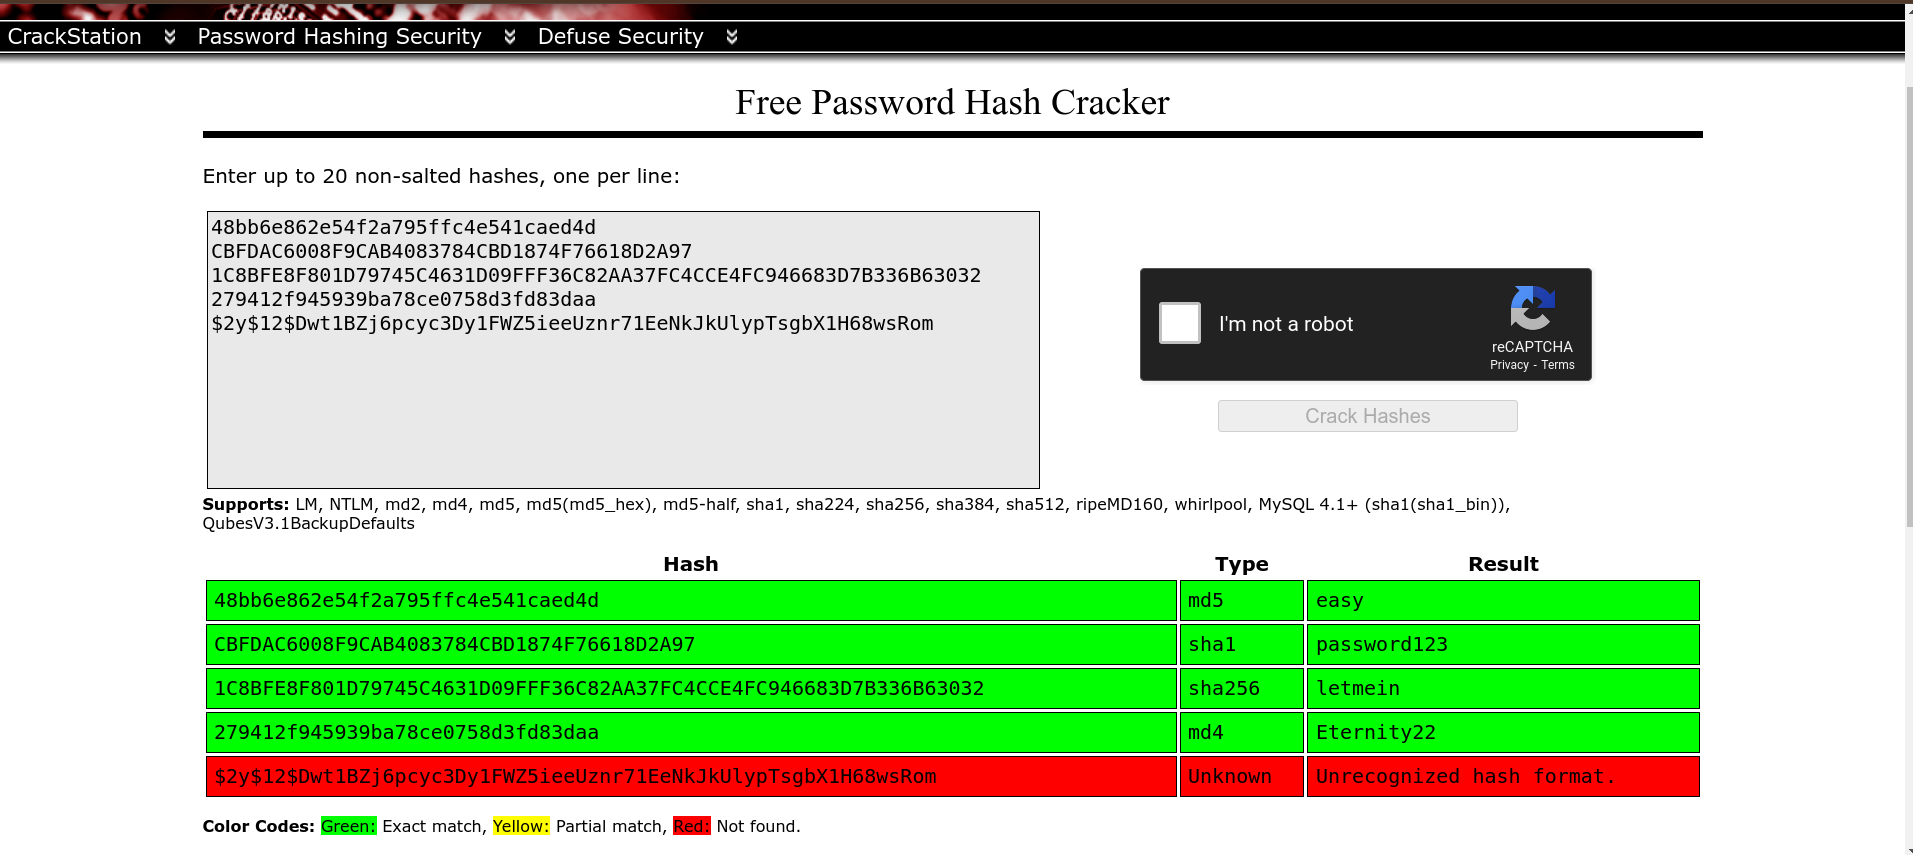Image resolution: width=1913 pixels, height=855 pixels.
Task: Click the "QubesV3.1BackupDefaults" text
Action: click(308, 524)
